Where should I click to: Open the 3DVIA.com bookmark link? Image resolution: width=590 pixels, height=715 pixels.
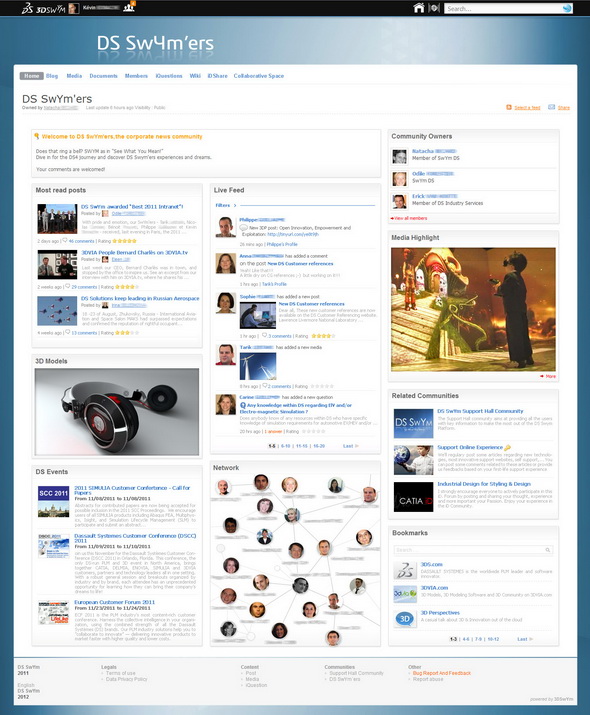point(434,588)
